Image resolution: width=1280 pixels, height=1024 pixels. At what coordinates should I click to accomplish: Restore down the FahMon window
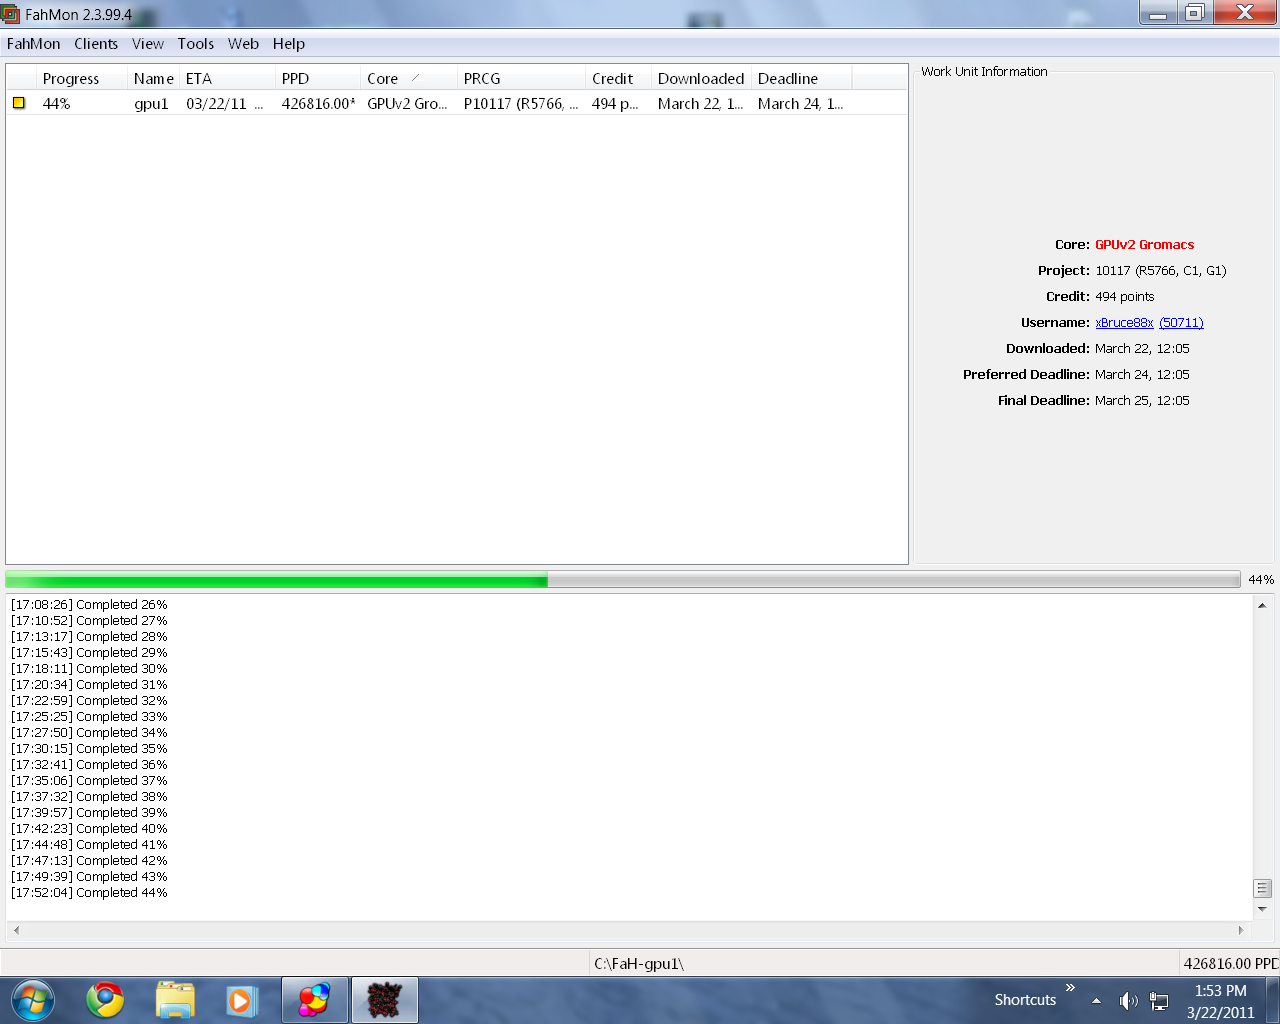pyautogui.click(x=1194, y=12)
